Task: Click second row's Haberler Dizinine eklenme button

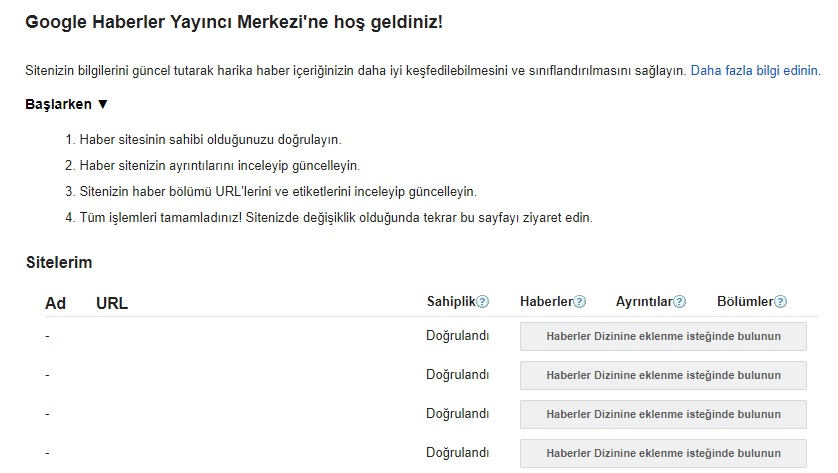Action: pyautogui.click(x=663, y=375)
